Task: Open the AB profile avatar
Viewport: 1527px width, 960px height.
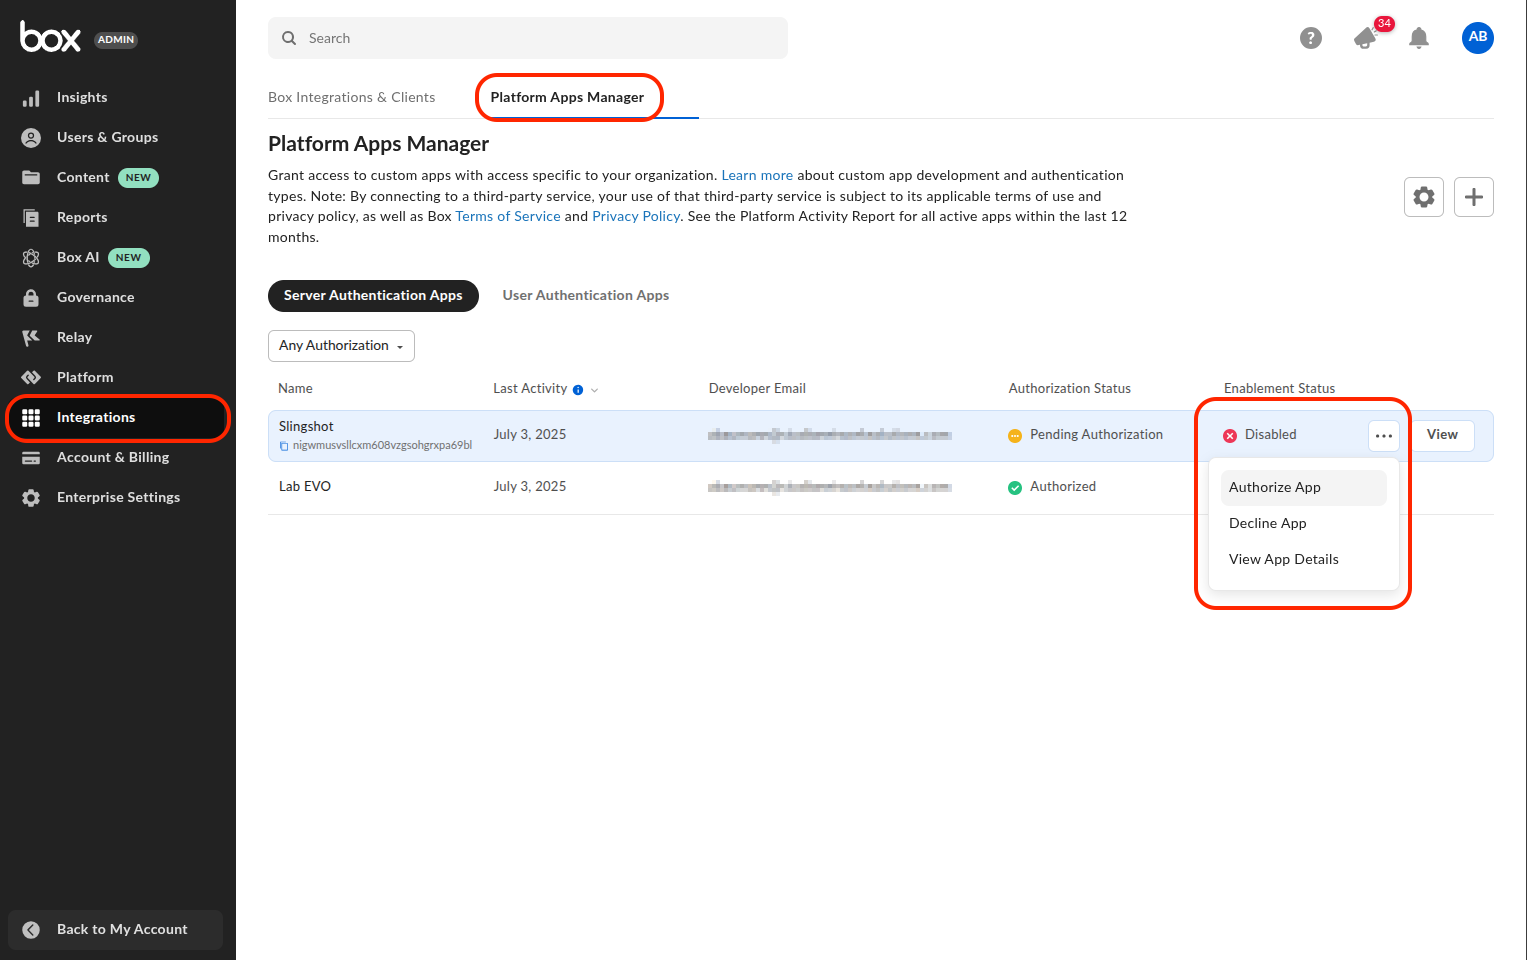Action: click(x=1478, y=38)
